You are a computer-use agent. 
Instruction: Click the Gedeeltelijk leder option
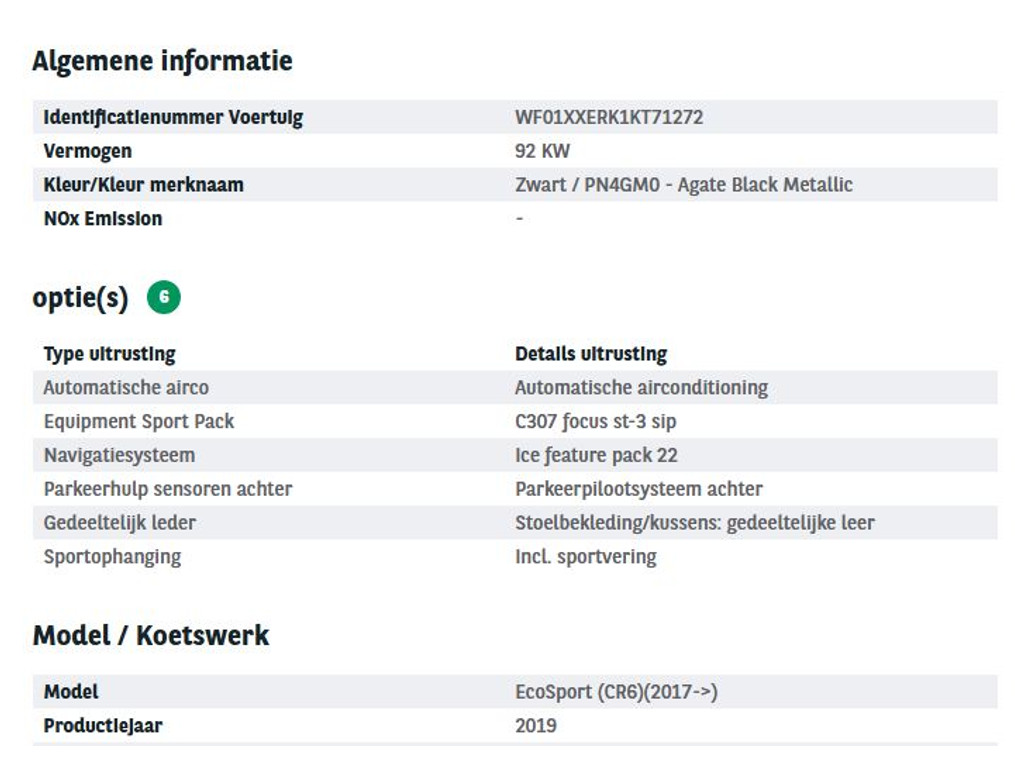point(120,523)
